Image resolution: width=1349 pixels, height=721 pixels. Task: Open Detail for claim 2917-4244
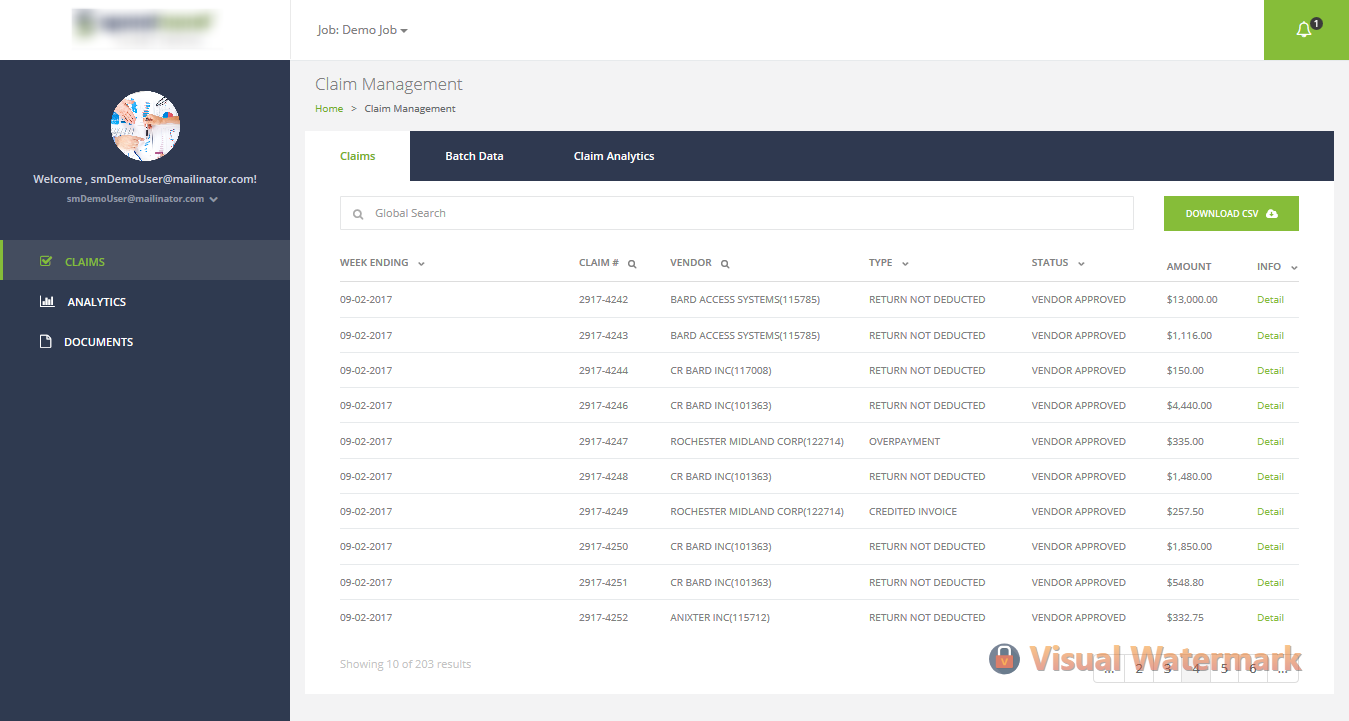1270,370
